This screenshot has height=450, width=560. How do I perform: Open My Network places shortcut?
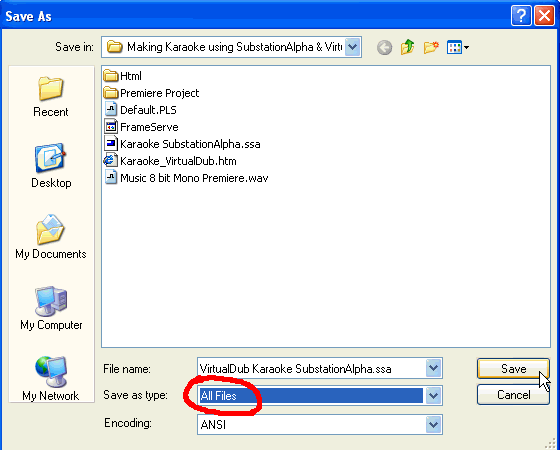pos(51,379)
